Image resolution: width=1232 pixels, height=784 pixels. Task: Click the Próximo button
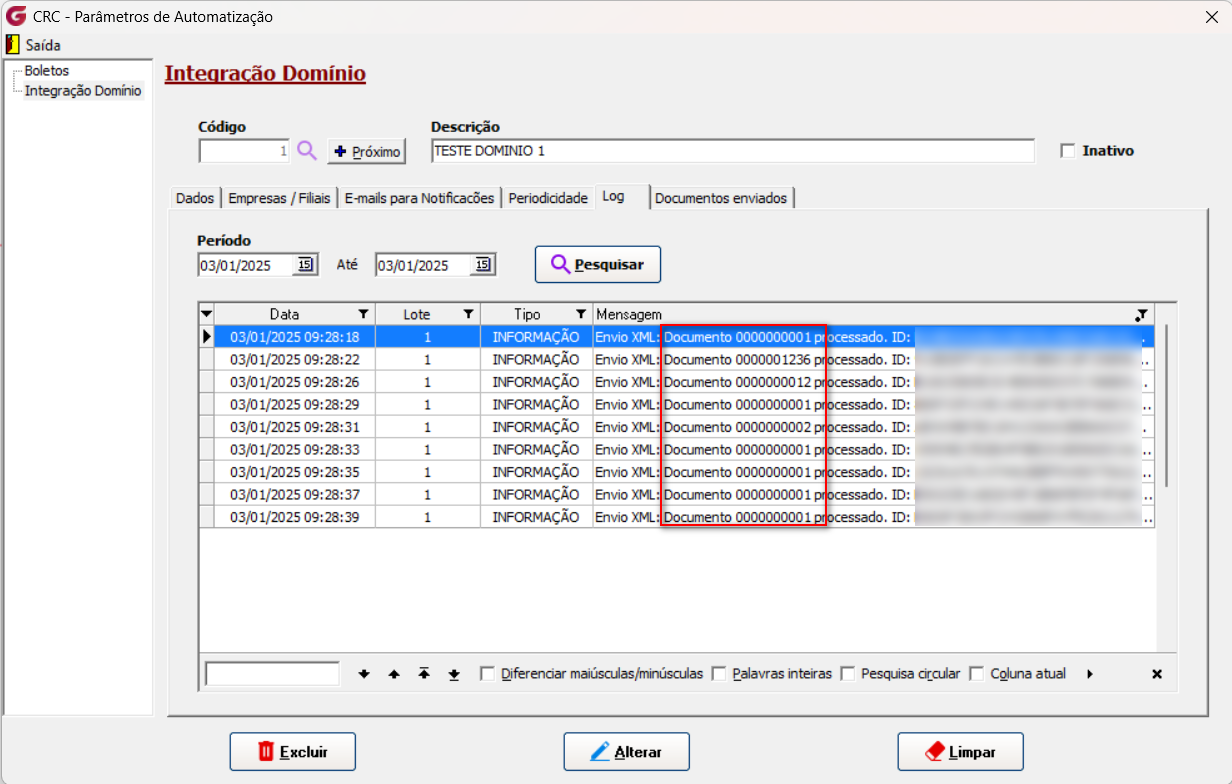tap(366, 151)
